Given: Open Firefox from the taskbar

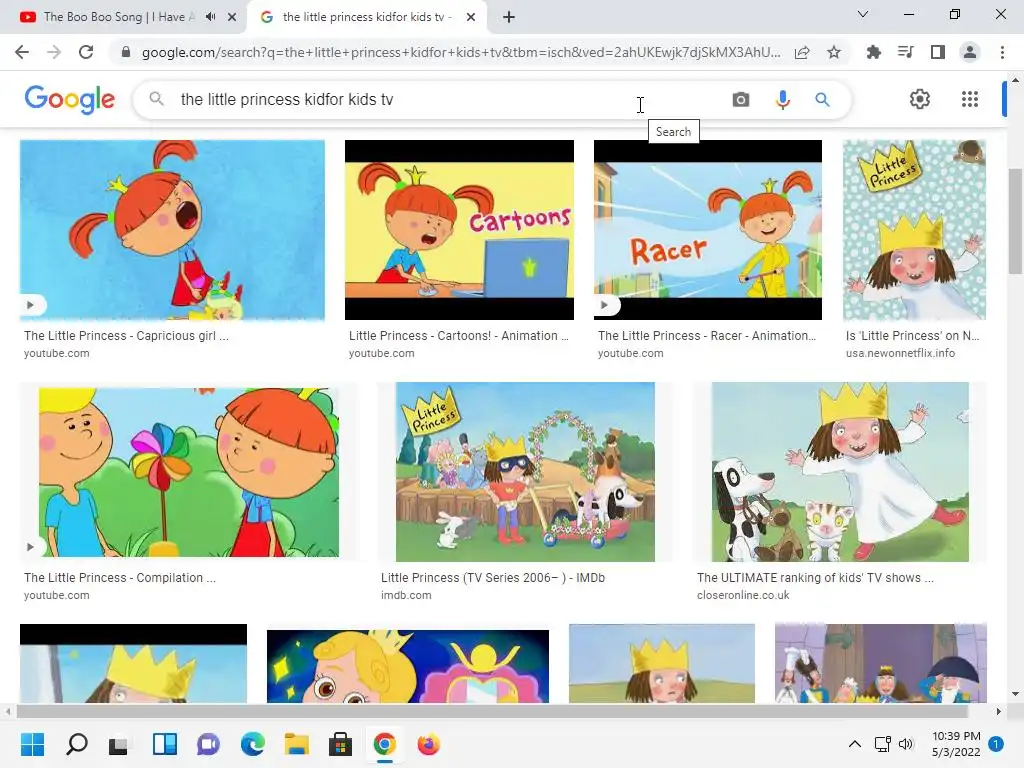Looking at the screenshot, I should (x=428, y=744).
